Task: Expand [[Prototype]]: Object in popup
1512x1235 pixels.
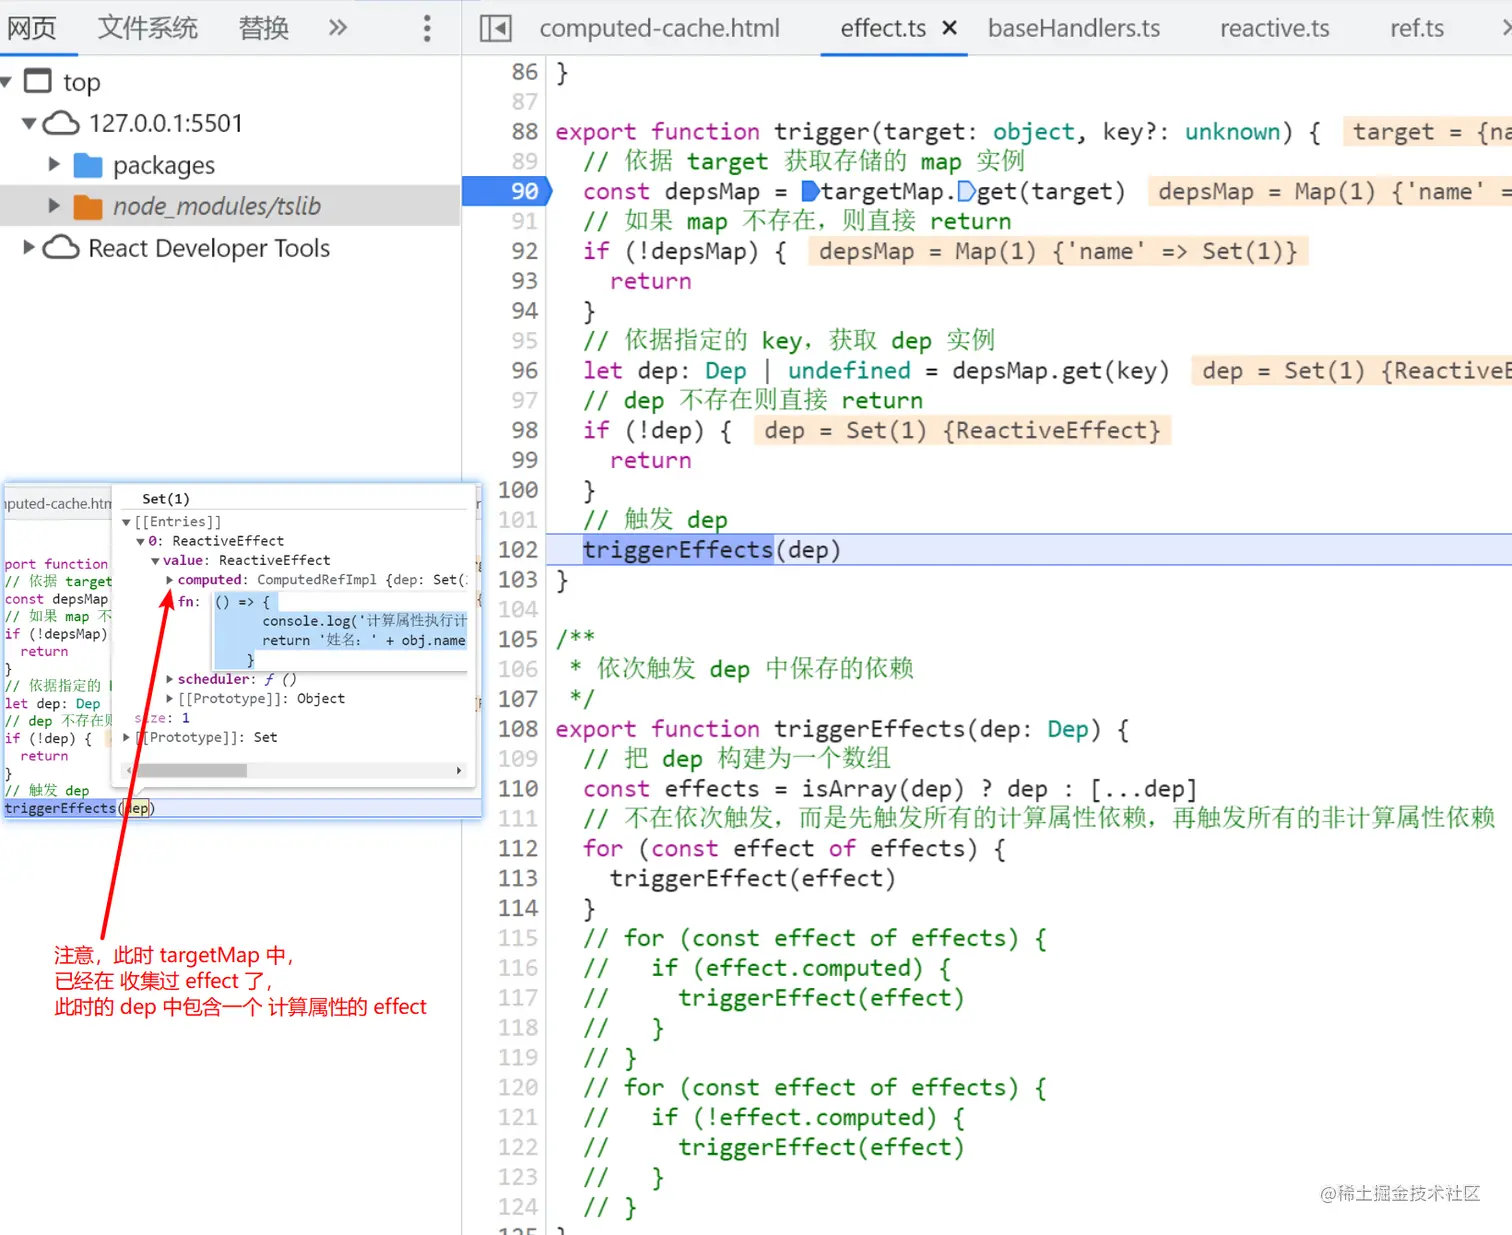Action: pyautogui.click(x=170, y=699)
